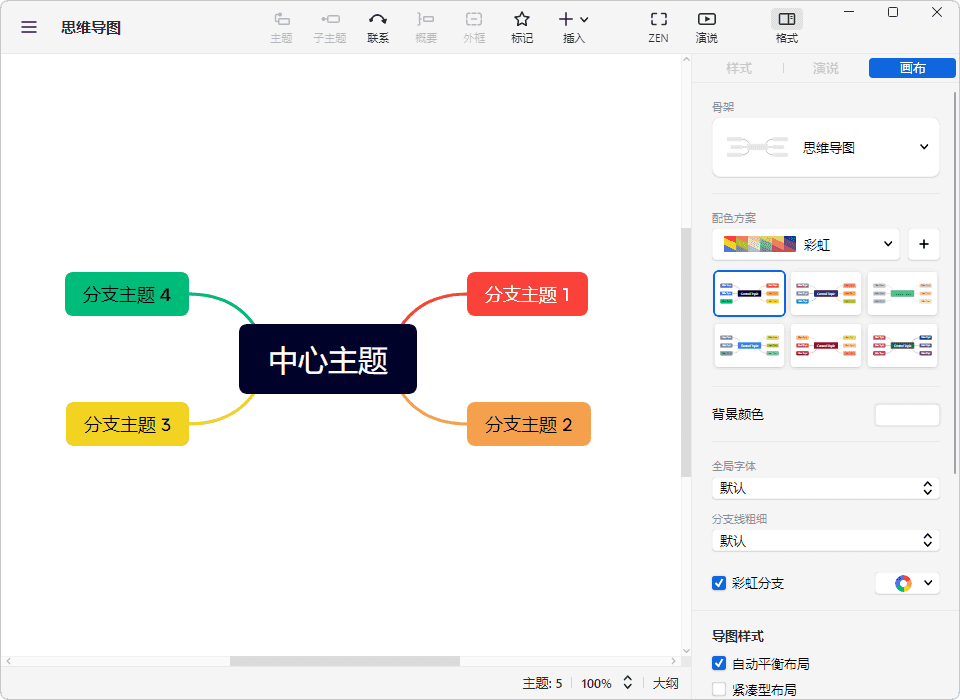This screenshot has width=960, height=700.
Task: Switch to 大纲 outline view
Action: click(x=666, y=683)
